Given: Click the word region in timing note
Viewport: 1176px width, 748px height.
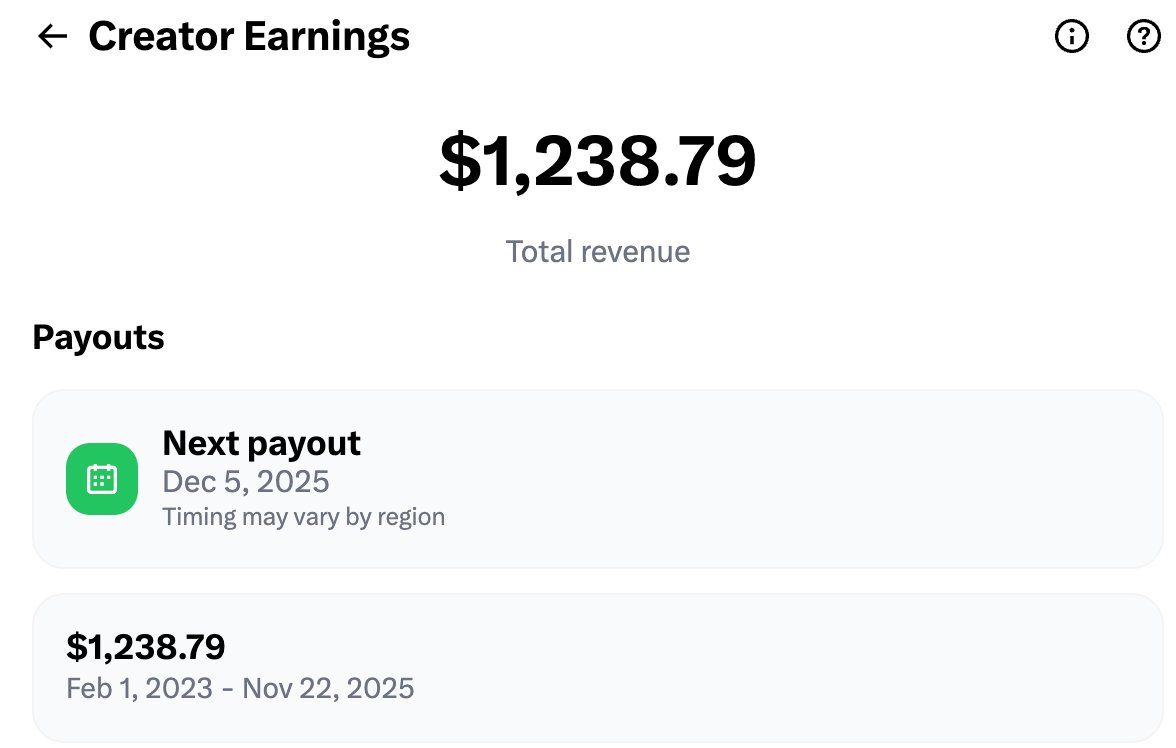Looking at the screenshot, I should (413, 517).
